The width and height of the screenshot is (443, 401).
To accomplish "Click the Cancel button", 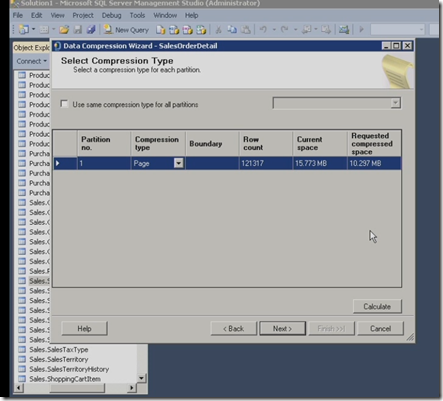I will 380,329.
